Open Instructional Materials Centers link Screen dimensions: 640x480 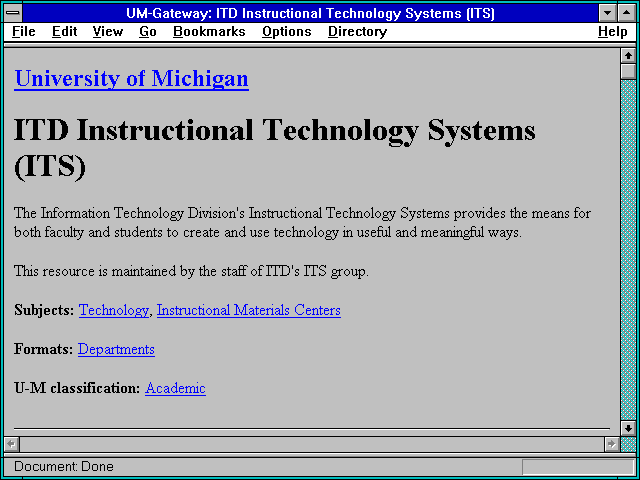(x=249, y=310)
